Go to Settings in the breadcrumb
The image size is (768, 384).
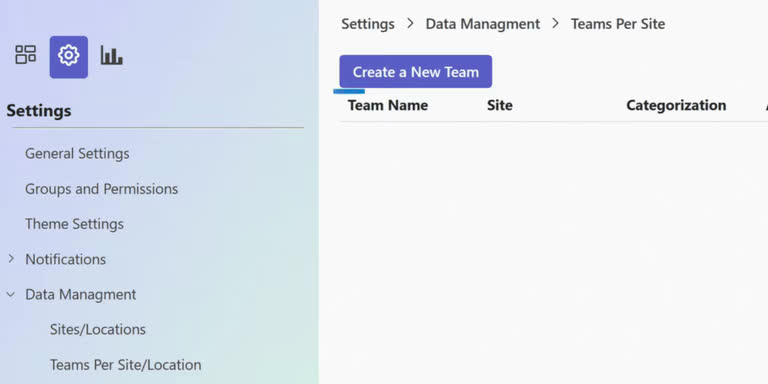368,24
